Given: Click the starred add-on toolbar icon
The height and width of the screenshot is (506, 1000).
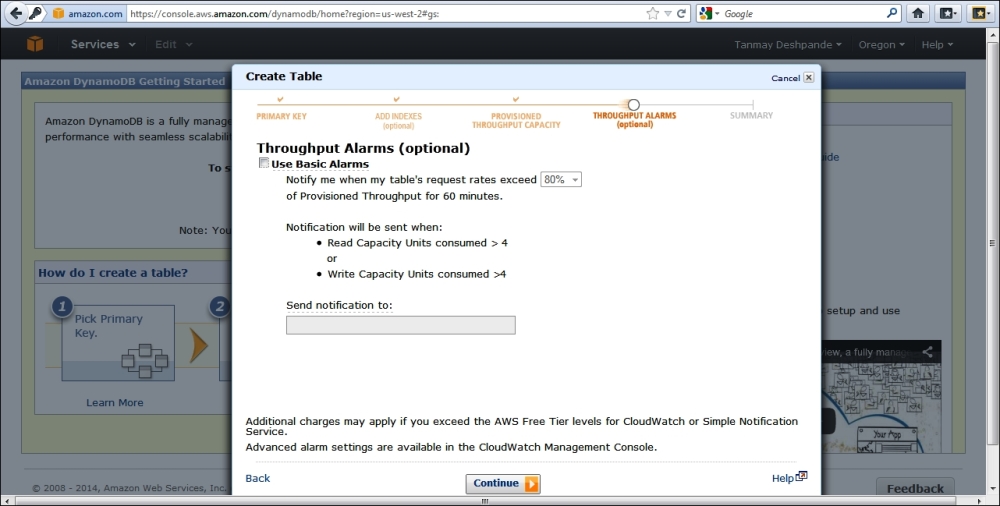Looking at the screenshot, I should pos(980,13).
